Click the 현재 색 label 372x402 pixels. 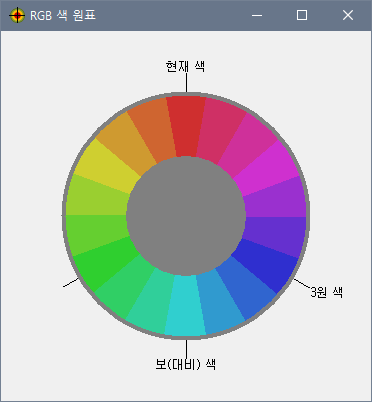tap(185, 66)
